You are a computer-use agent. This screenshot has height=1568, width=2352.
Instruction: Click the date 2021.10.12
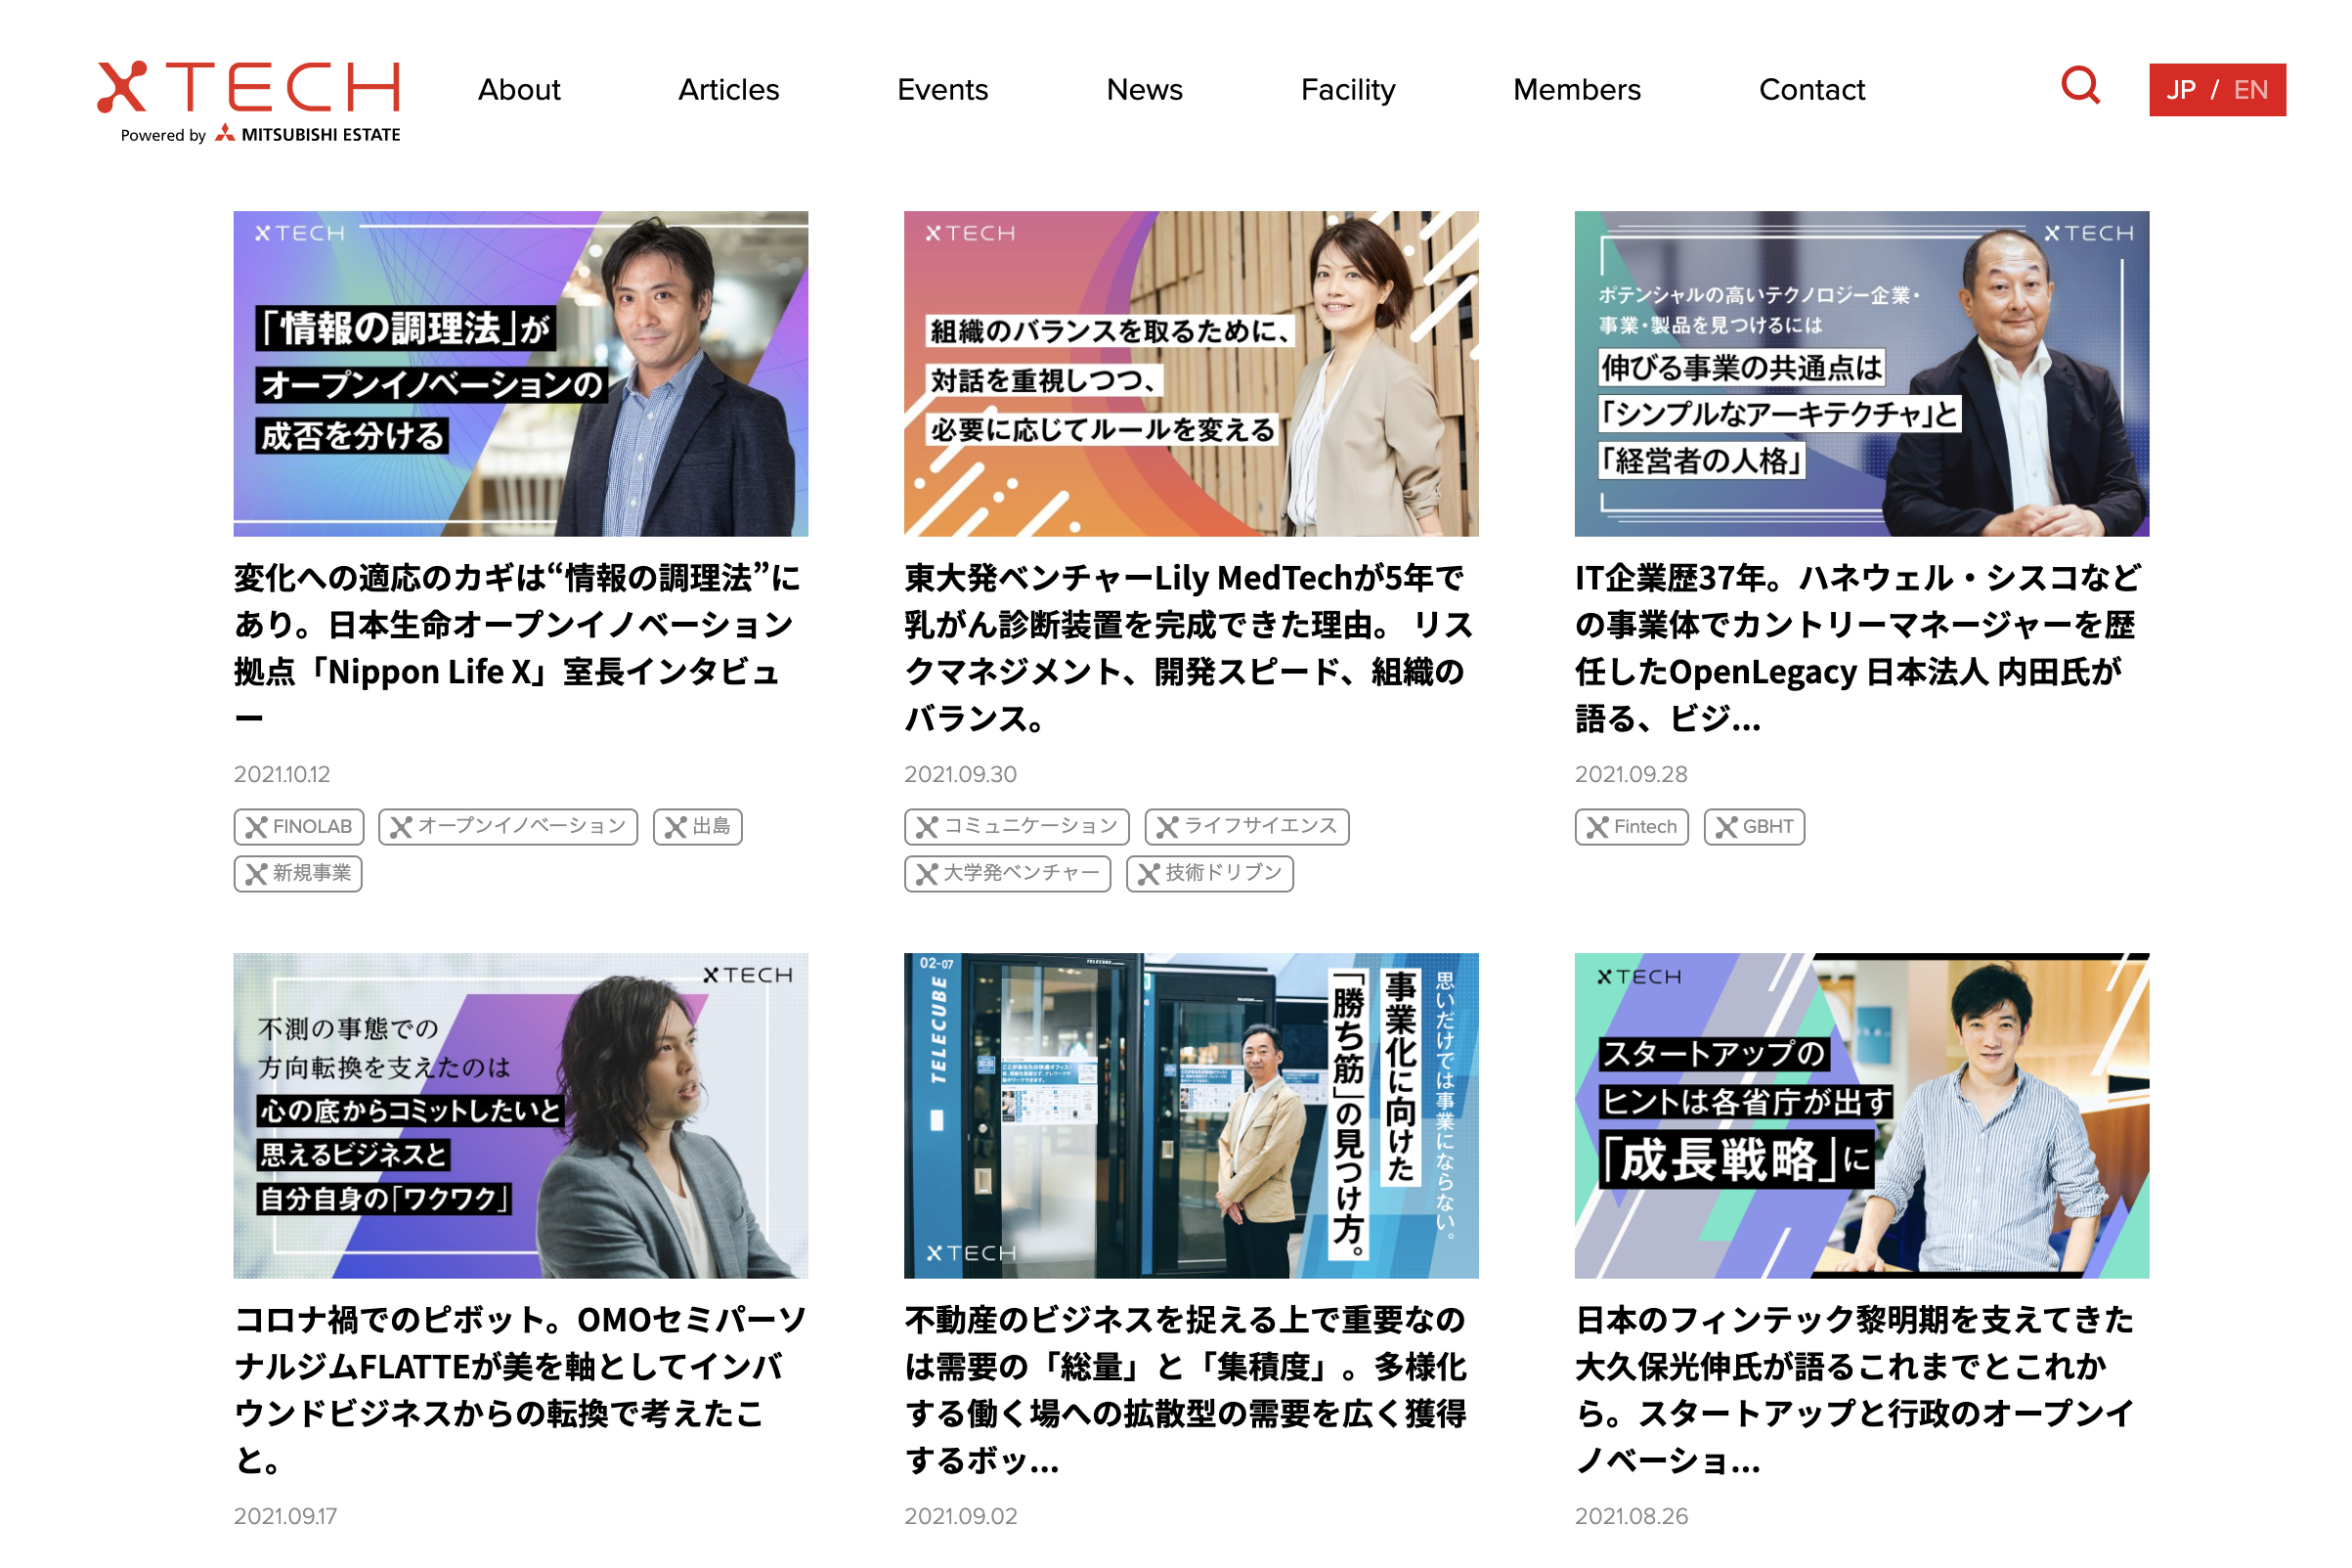pos(282,774)
